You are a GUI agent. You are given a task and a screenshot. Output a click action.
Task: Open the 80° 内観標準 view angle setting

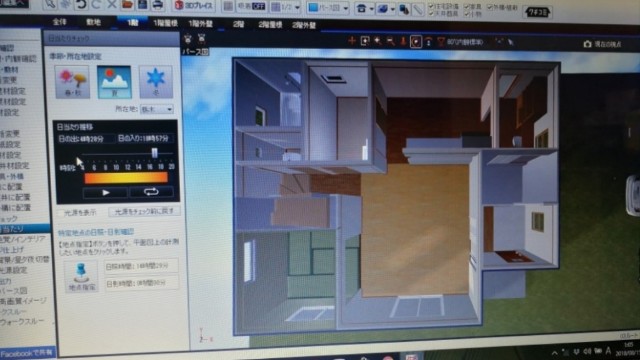464,42
